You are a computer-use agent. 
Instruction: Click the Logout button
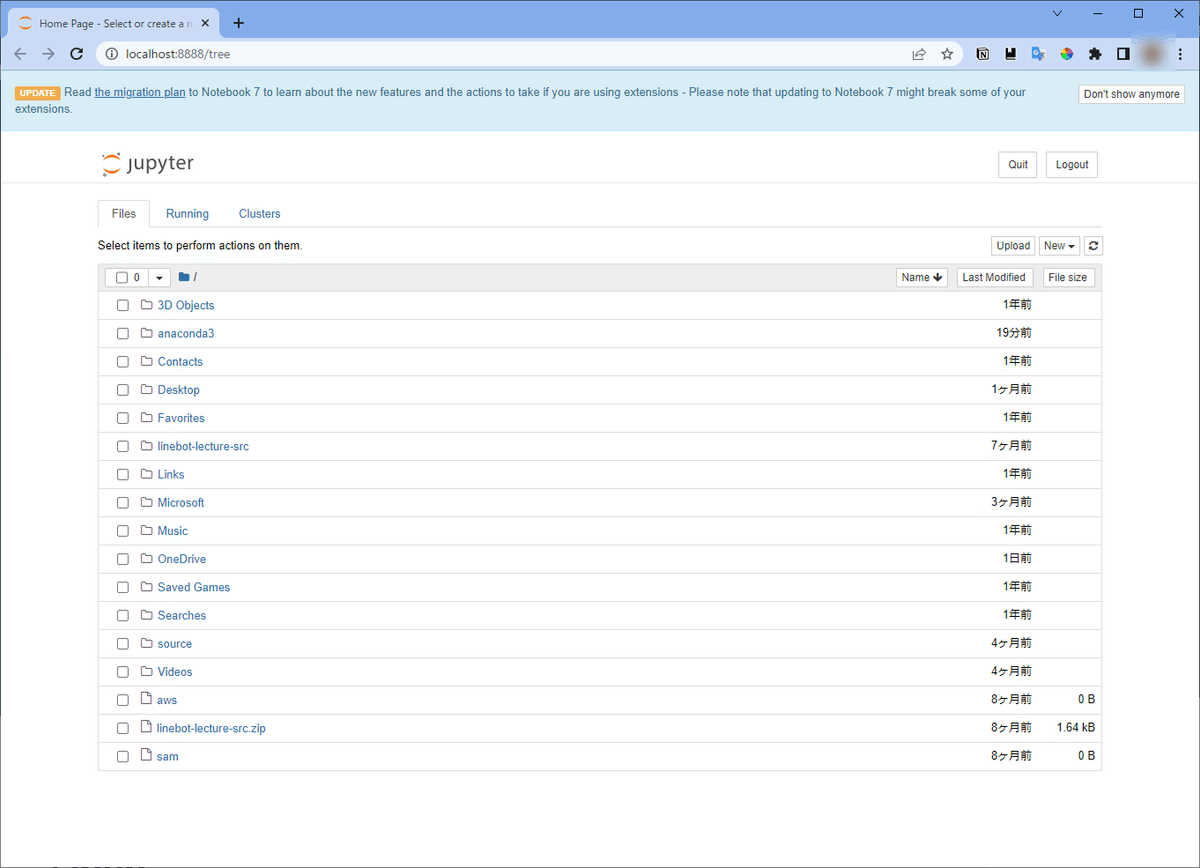[x=1072, y=165]
